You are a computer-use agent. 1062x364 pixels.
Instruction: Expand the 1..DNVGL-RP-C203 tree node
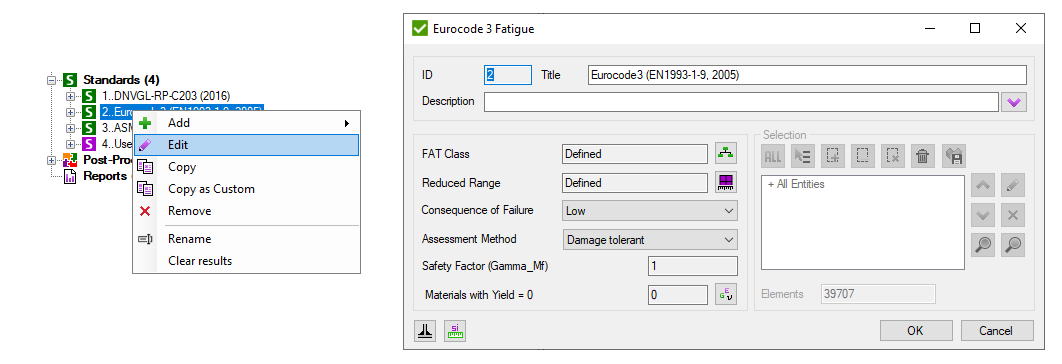pyautogui.click(x=70, y=96)
